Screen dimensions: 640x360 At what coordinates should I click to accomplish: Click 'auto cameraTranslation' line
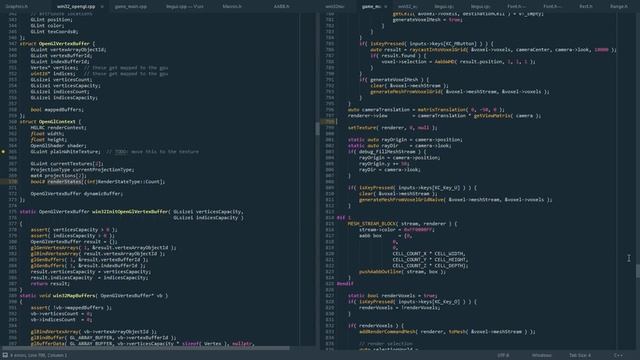(x=426, y=109)
